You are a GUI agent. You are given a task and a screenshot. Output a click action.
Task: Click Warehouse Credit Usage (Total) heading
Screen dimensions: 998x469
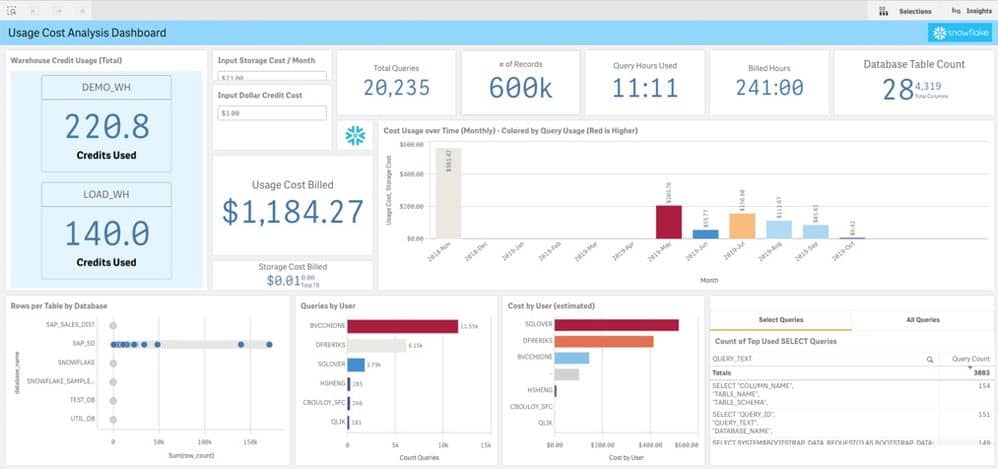[66, 60]
